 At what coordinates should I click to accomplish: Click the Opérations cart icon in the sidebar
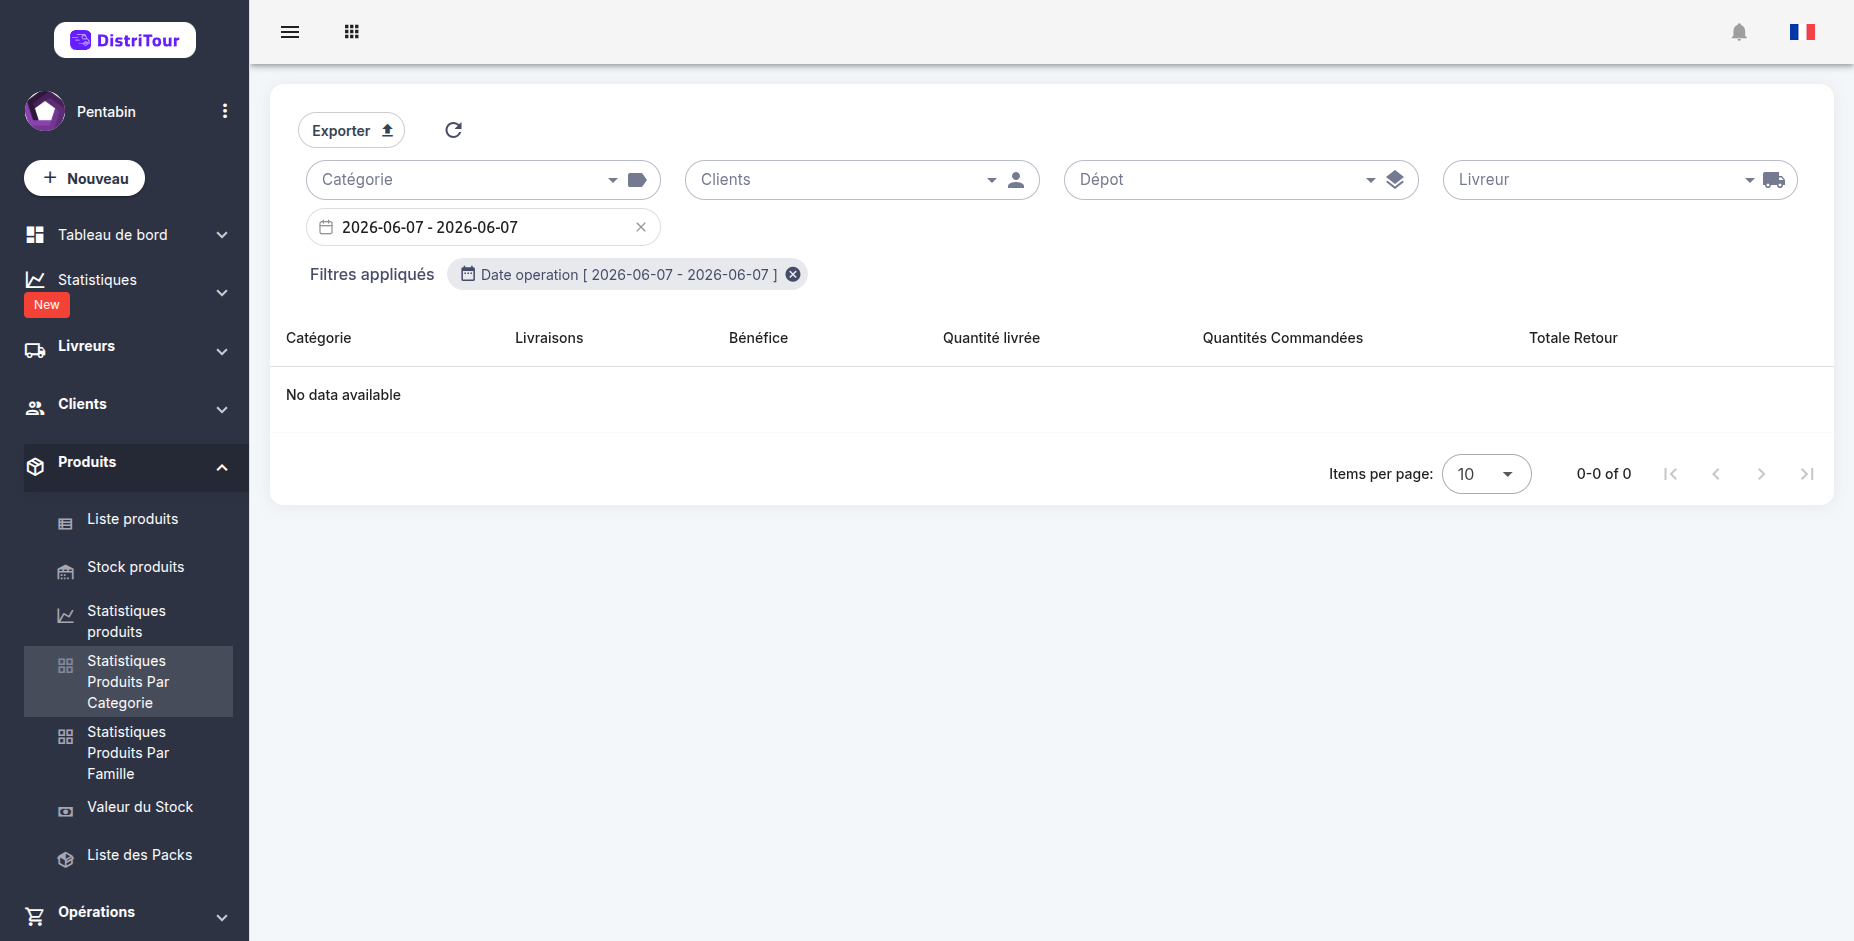[35, 916]
